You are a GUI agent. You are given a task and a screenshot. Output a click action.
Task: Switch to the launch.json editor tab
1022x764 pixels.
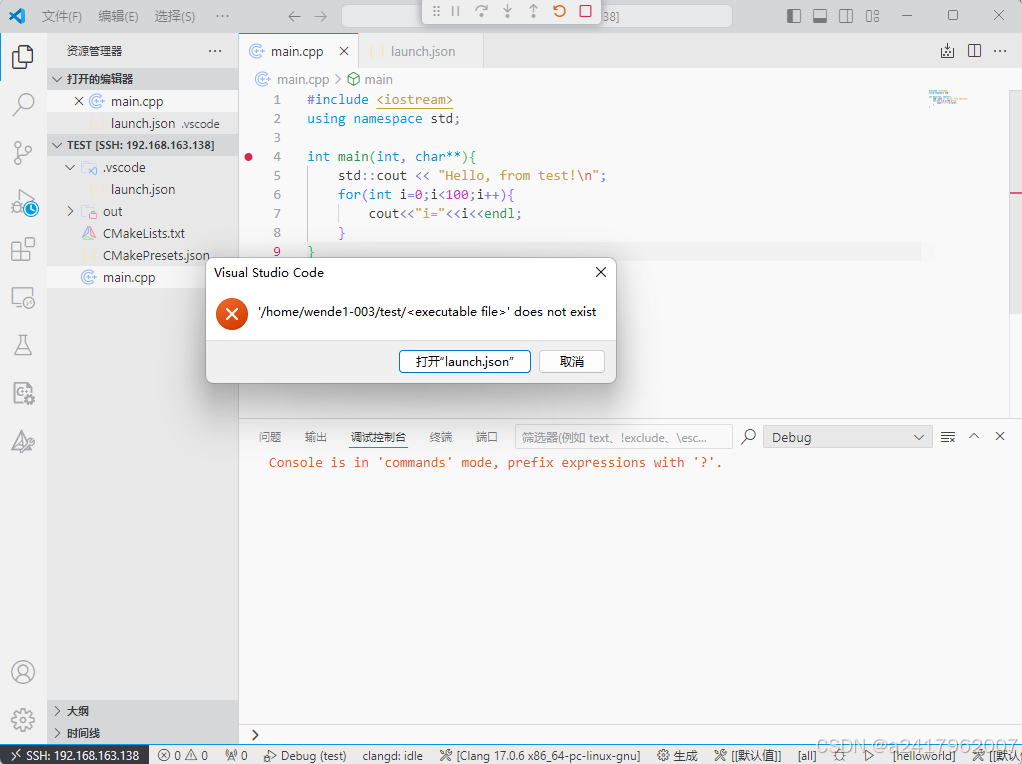coord(421,51)
